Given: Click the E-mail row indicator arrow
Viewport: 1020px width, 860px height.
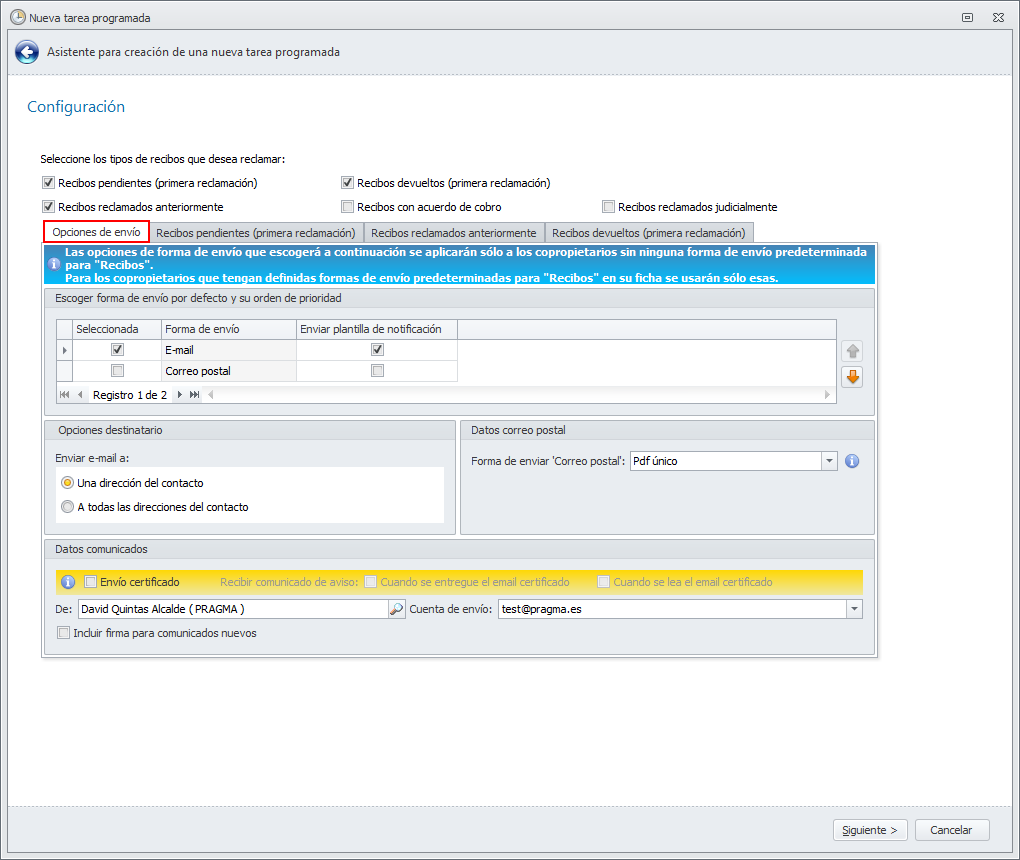Looking at the screenshot, I should 64,350.
